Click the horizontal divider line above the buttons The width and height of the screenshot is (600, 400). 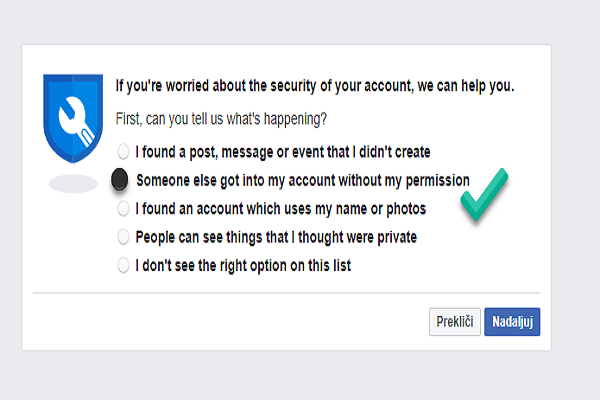[x=290, y=293]
